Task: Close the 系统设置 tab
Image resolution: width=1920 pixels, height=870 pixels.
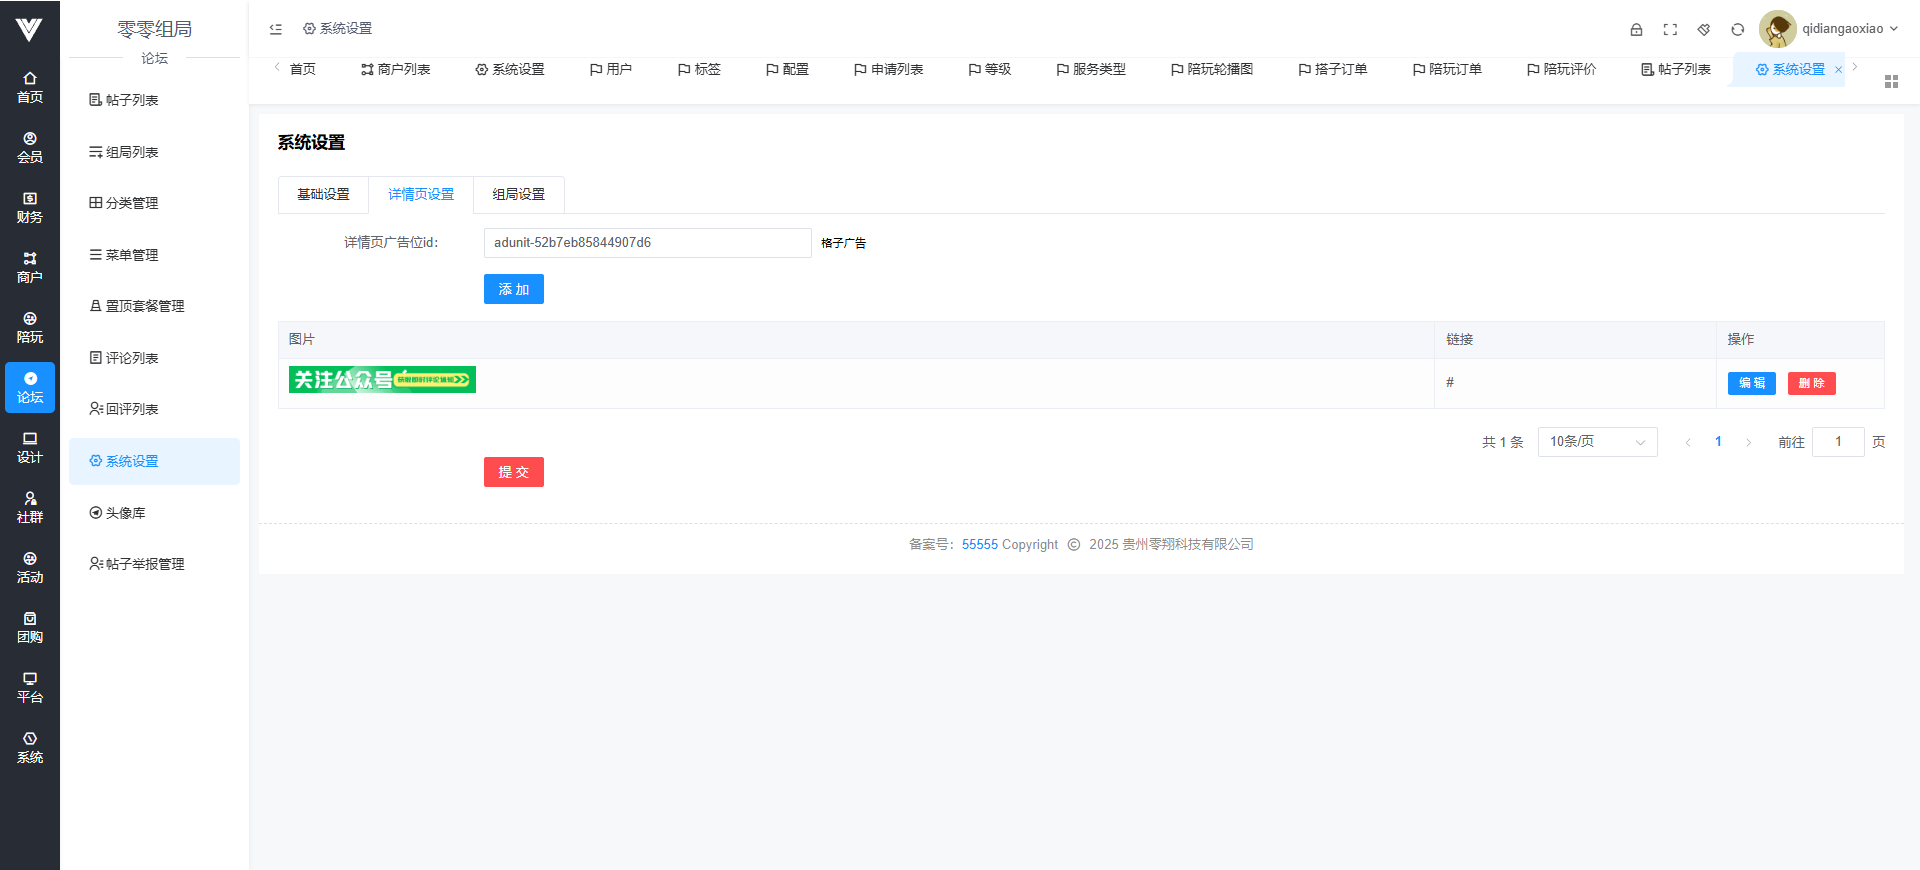Action: tap(1838, 70)
